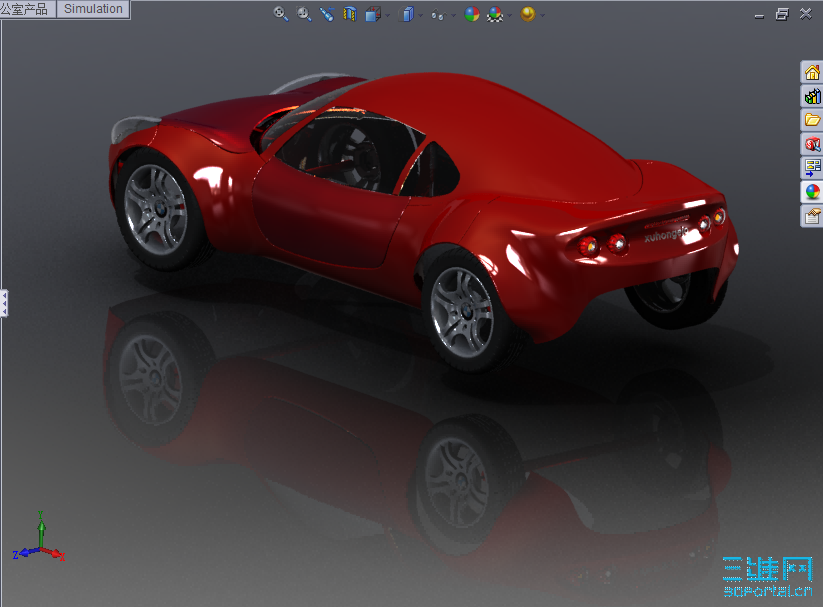The image size is (823, 607).
Task: Open the SolidWorks Search task pane tab
Action: coord(812,144)
